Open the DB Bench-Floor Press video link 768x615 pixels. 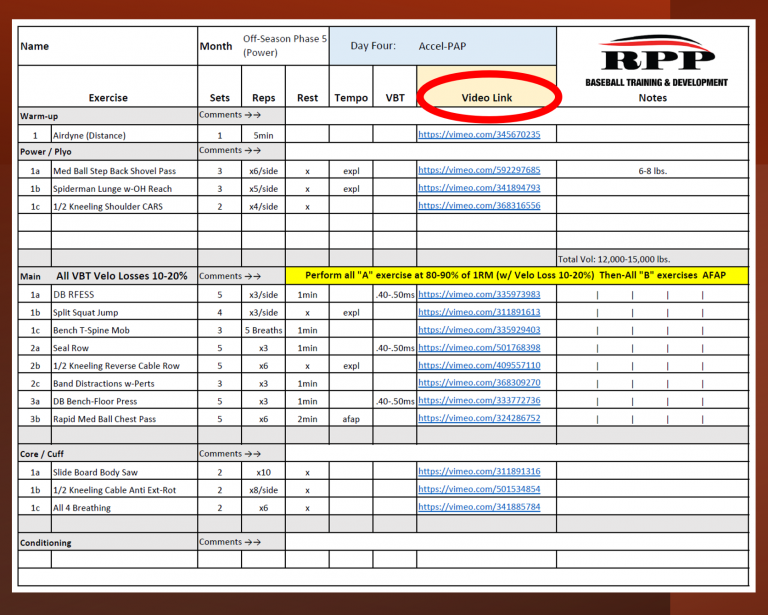(479, 401)
